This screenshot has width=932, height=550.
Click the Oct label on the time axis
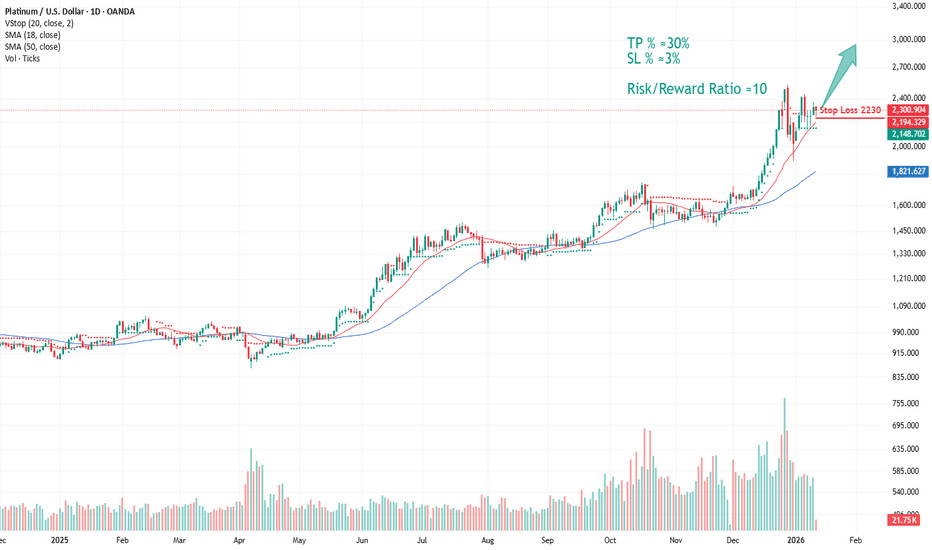[610, 538]
